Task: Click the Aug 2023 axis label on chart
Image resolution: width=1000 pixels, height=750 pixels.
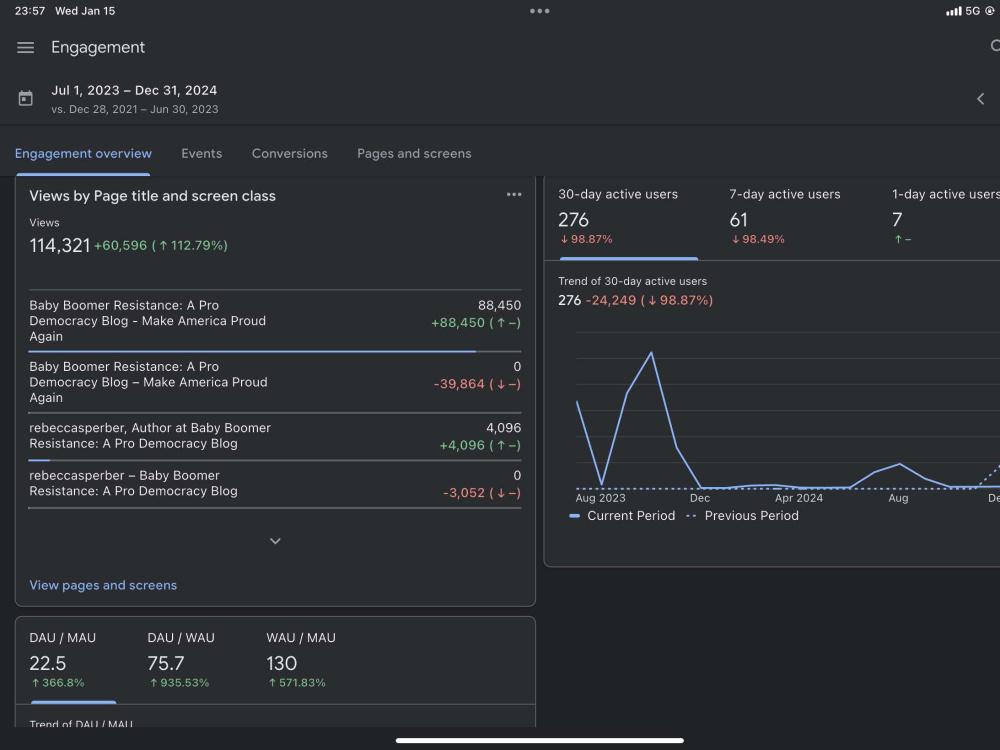Action: pyautogui.click(x=600, y=498)
